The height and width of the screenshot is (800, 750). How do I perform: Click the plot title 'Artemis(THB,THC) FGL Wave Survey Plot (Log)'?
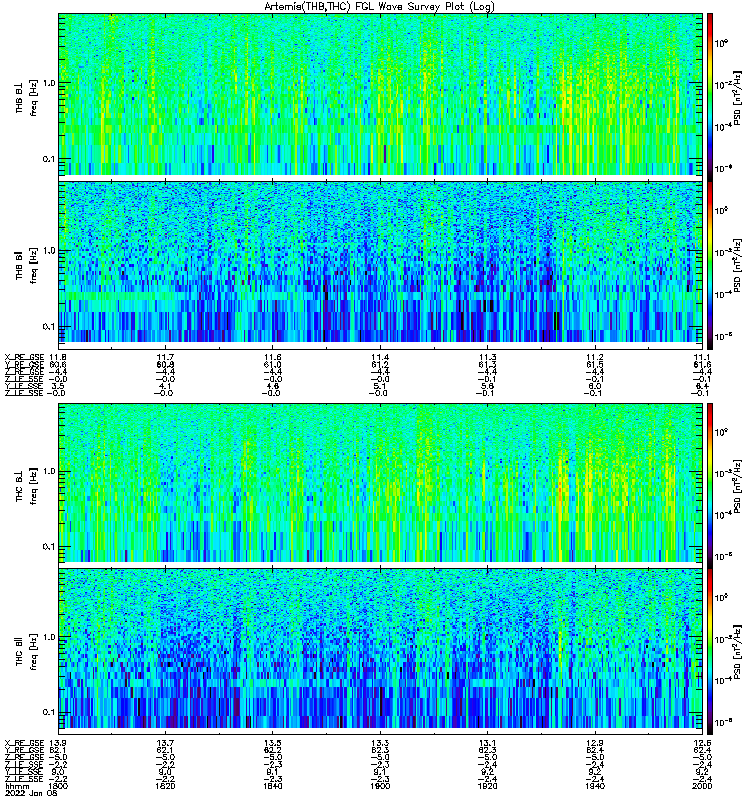pos(379,7)
